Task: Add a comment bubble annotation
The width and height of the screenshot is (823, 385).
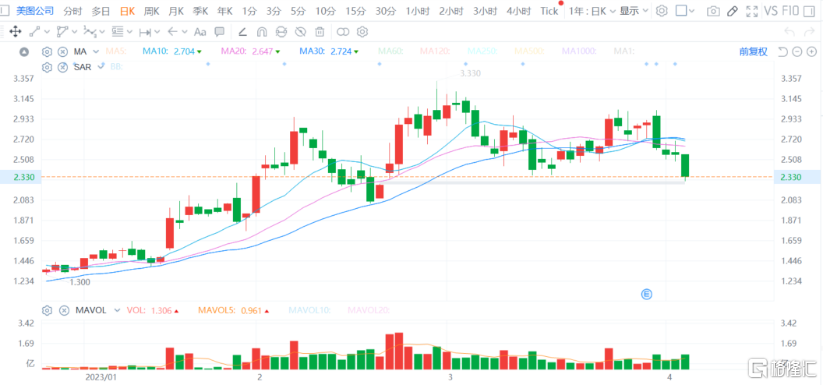Action: [219, 32]
